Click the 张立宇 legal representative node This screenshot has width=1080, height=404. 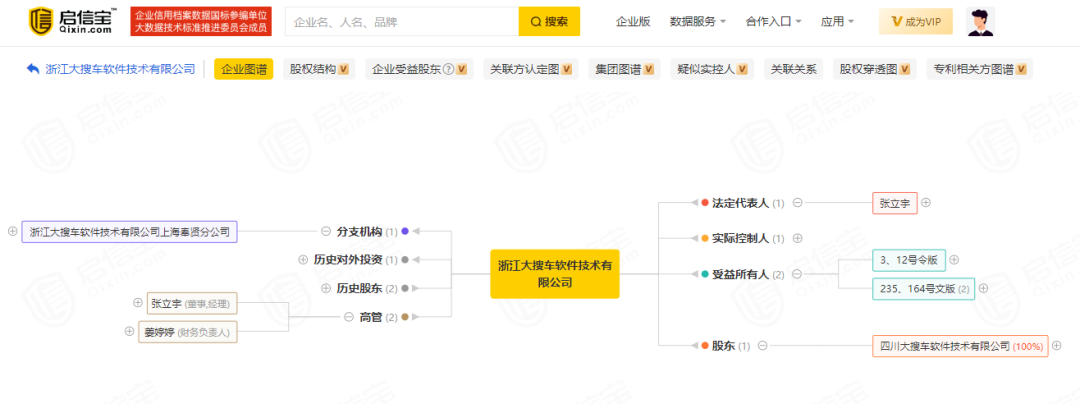tap(894, 203)
